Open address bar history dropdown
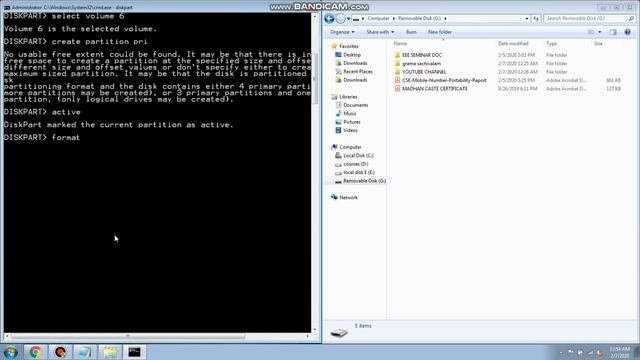The width and height of the screenshot is (640, 360). (527, 18)
